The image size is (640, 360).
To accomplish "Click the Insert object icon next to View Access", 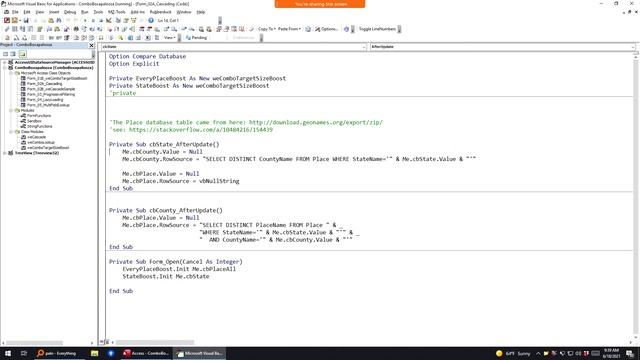I will click(x=15, y=20).
